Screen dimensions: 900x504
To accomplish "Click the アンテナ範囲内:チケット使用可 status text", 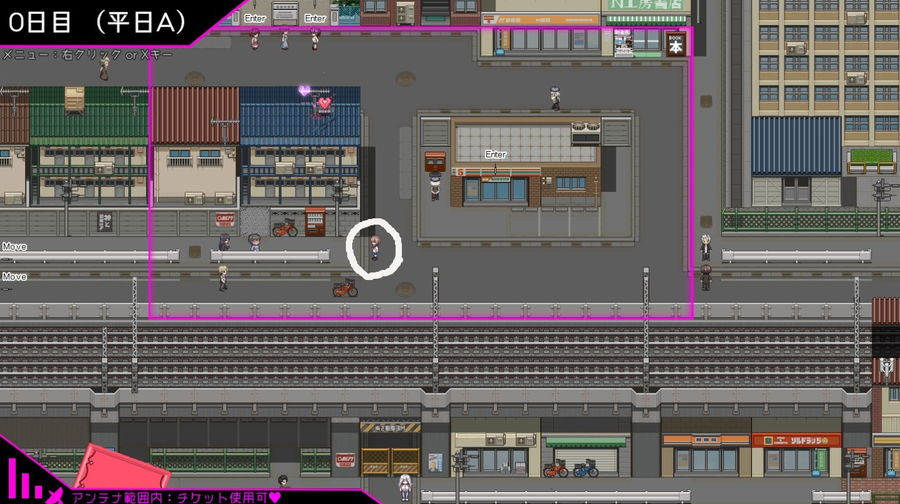I will click(177, 497).
